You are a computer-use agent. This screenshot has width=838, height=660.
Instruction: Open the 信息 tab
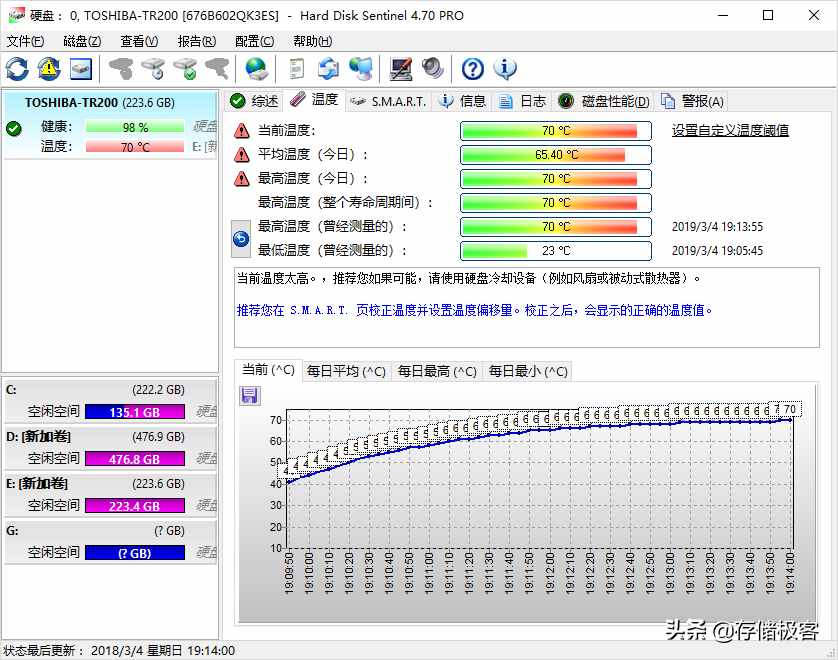463,101
